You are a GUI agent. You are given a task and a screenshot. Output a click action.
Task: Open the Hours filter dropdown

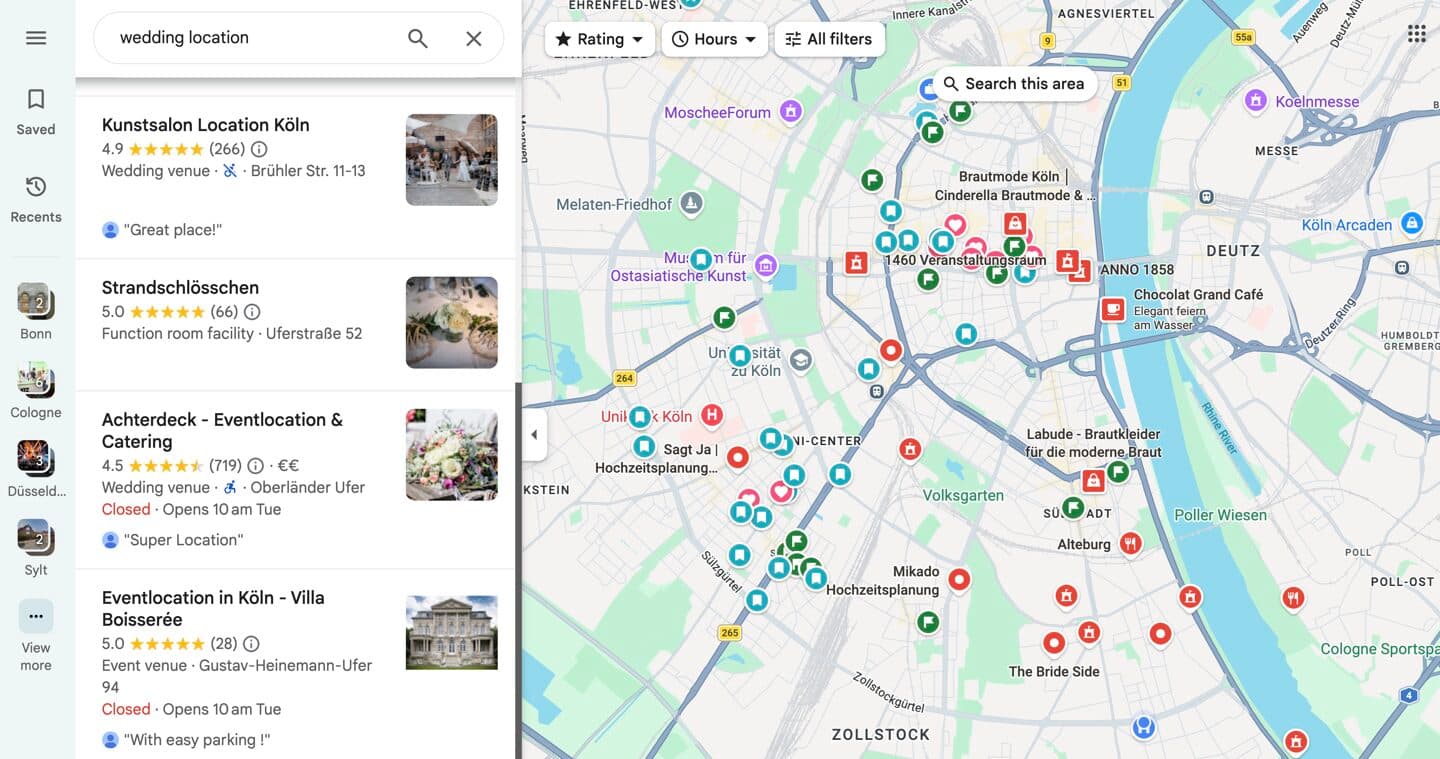714,38
